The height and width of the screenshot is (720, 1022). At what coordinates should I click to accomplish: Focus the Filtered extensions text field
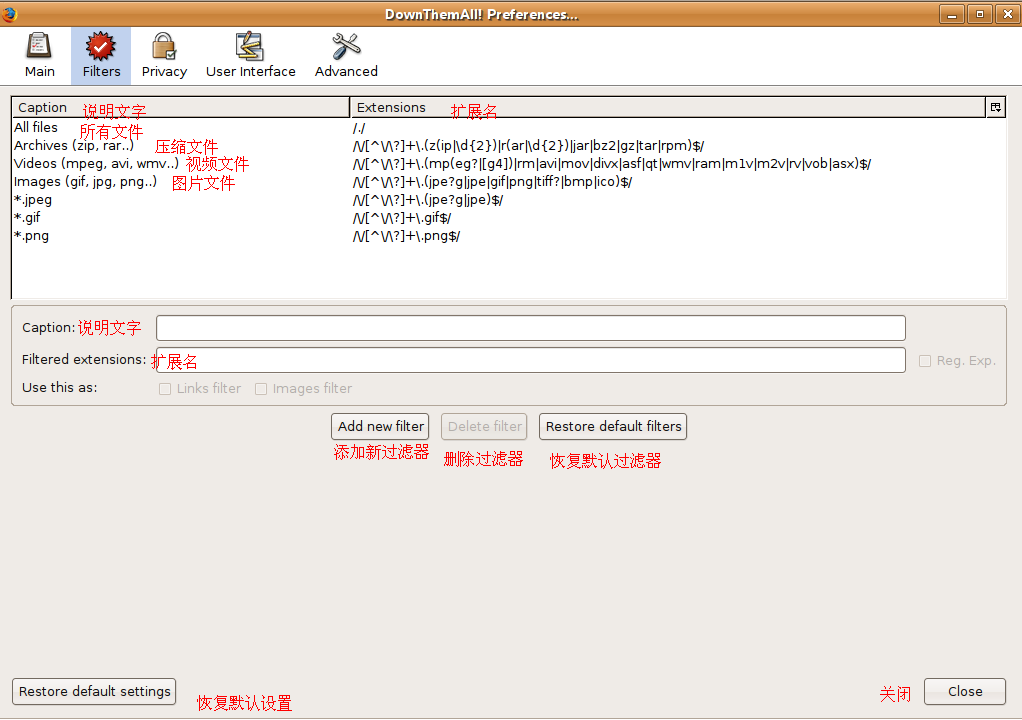click(531, 360)
